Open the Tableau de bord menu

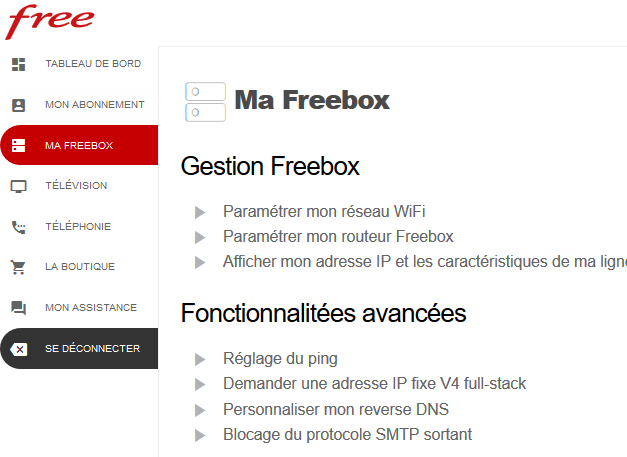(x=93, y=64)
